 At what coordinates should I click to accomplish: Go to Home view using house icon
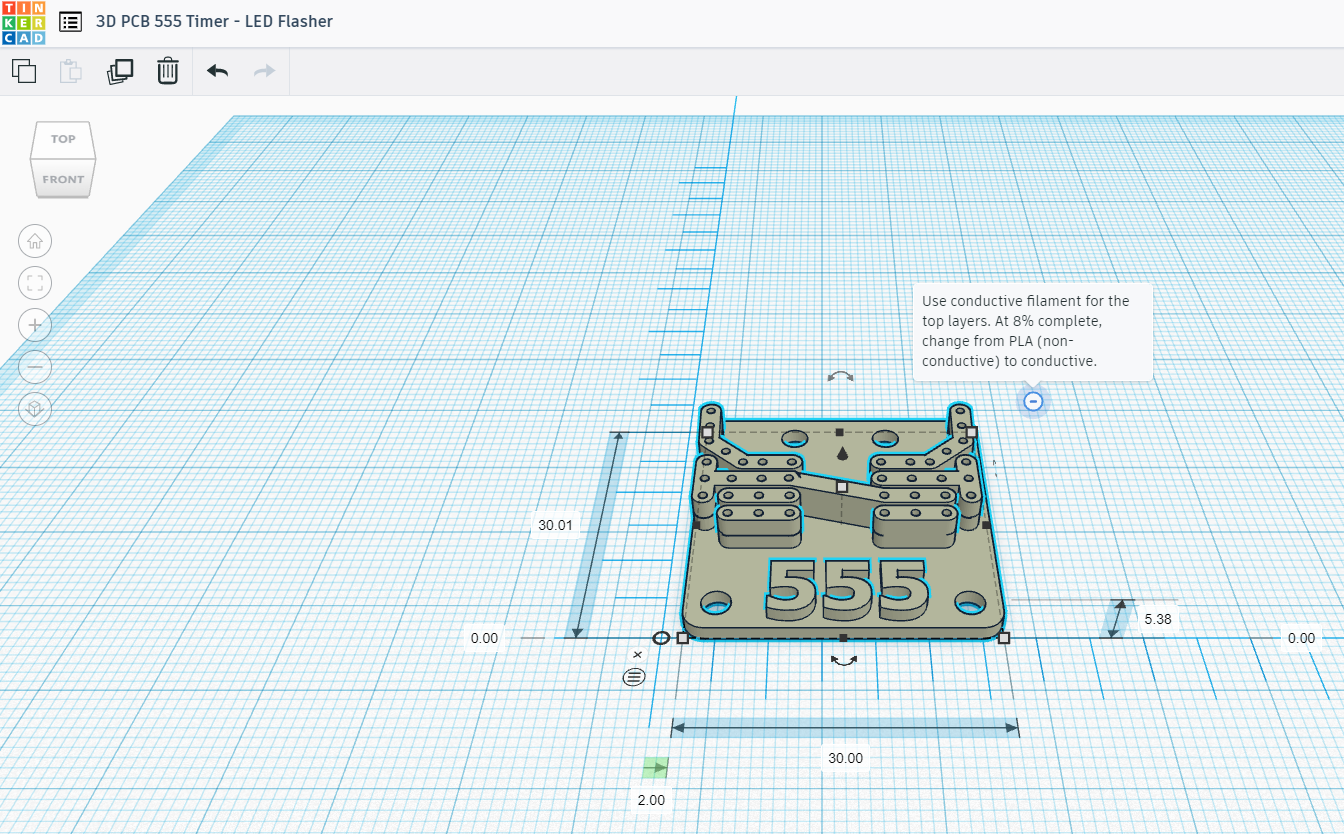[x=34, y=241]
